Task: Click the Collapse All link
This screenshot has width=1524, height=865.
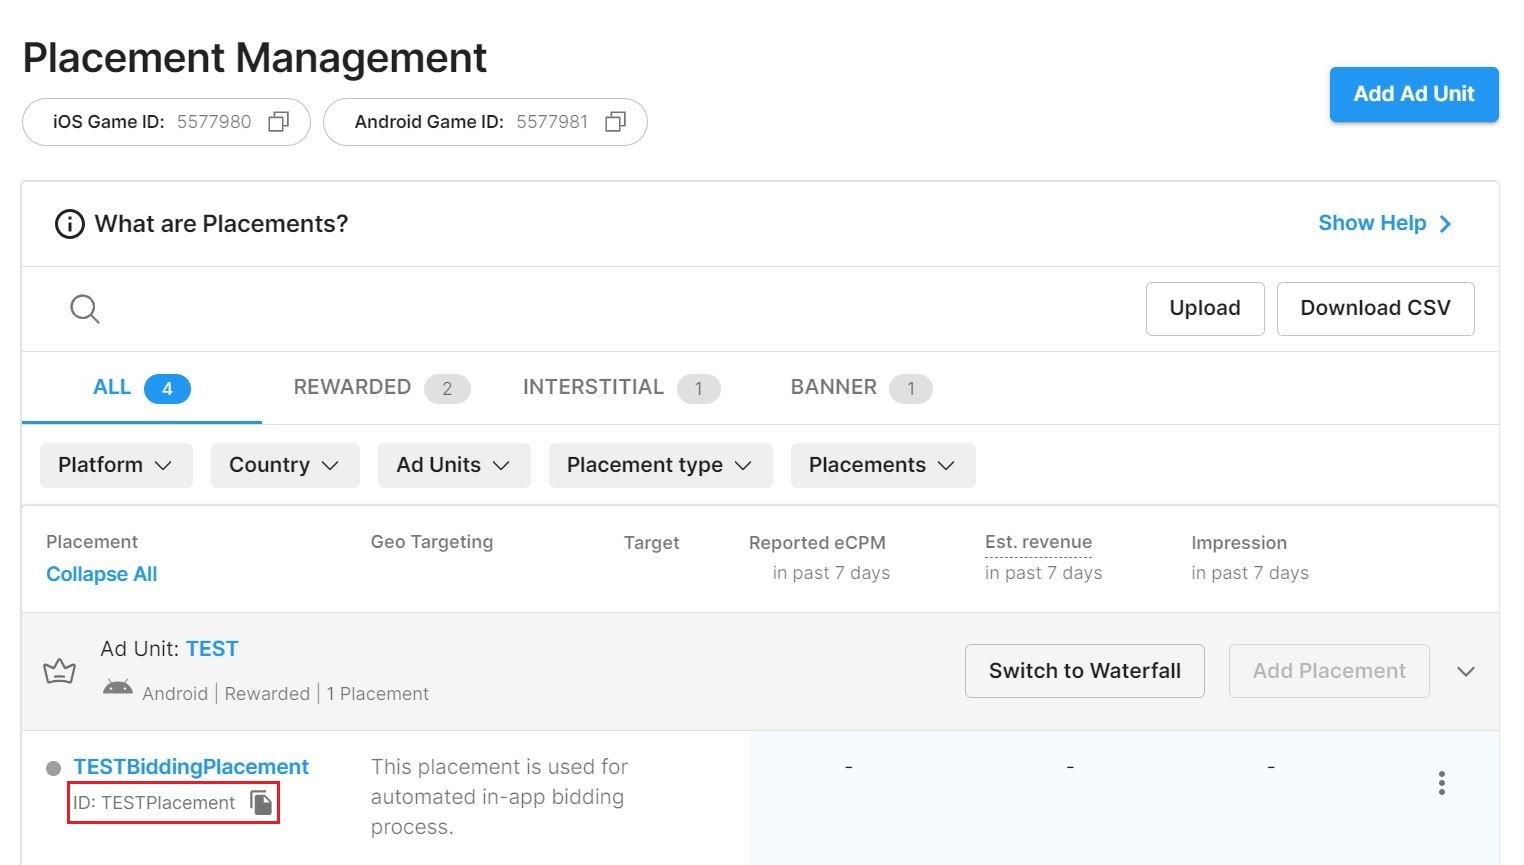Action: coord(102,575)
